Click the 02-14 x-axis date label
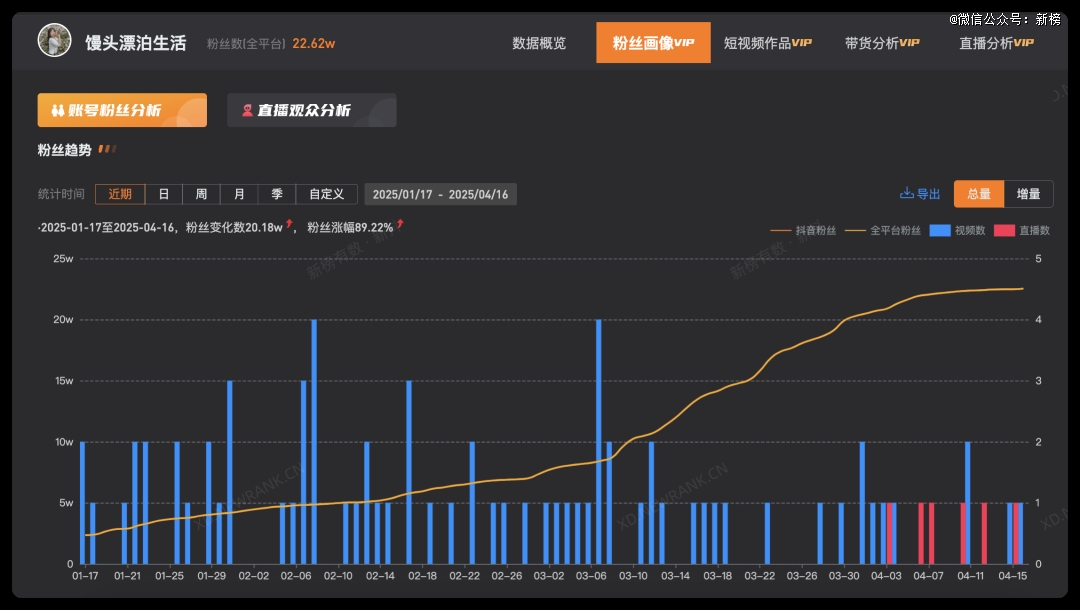The height and width of the screenshot is (610, 1080). click(380, 576)
